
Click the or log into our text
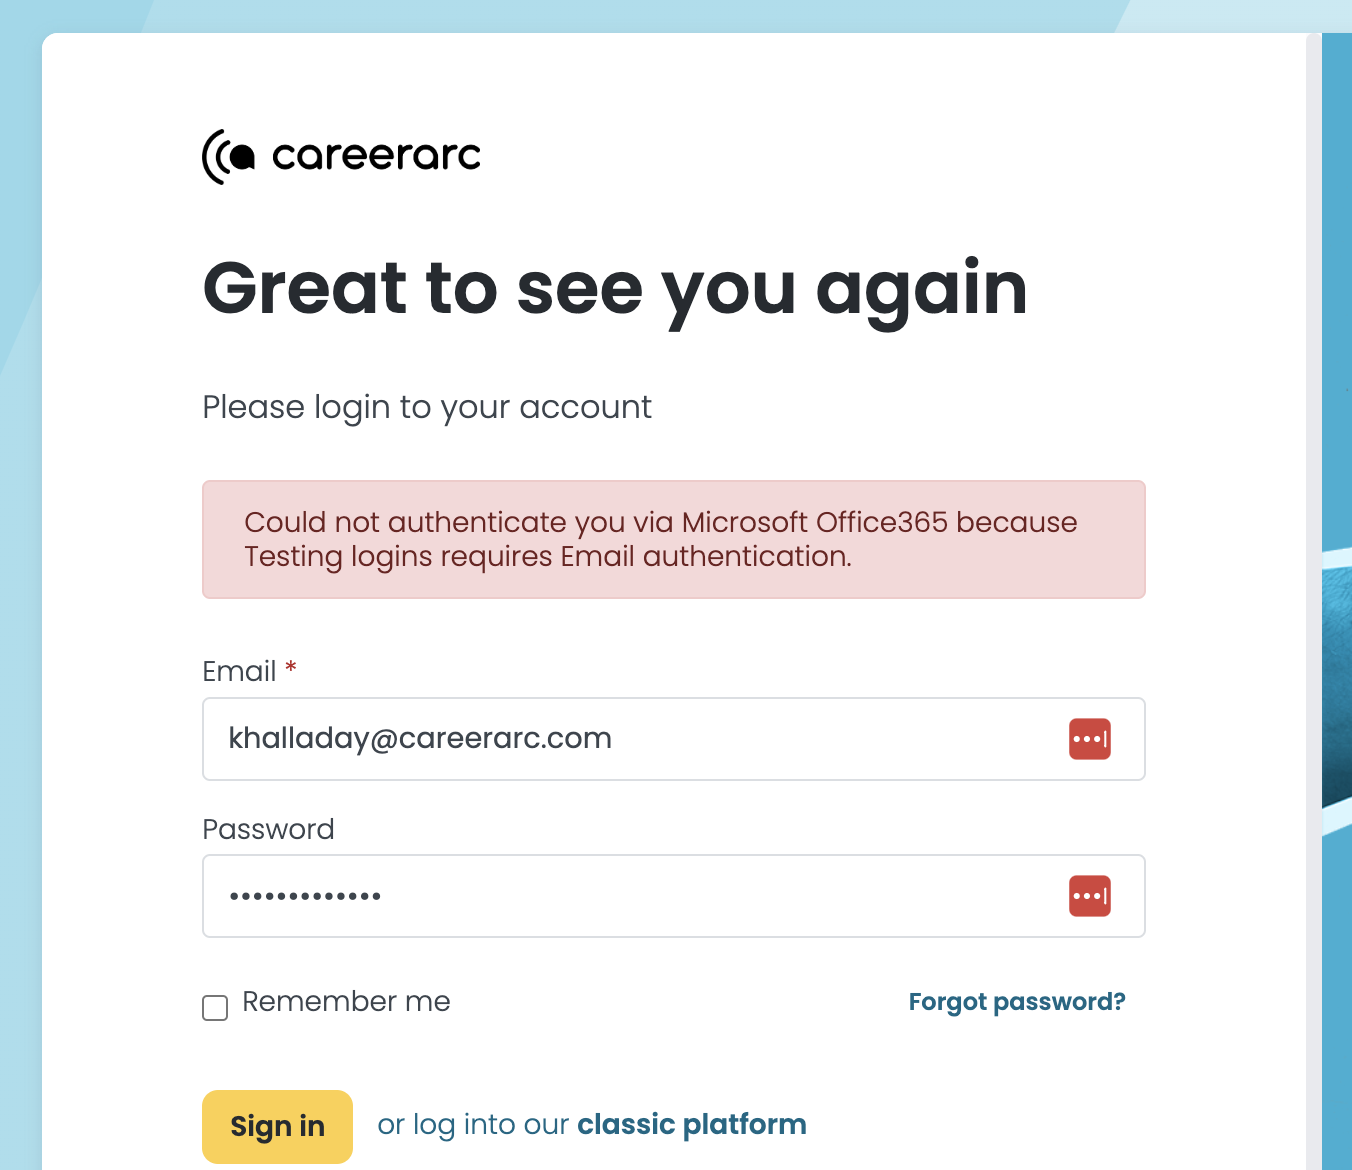pos(473,1124)
